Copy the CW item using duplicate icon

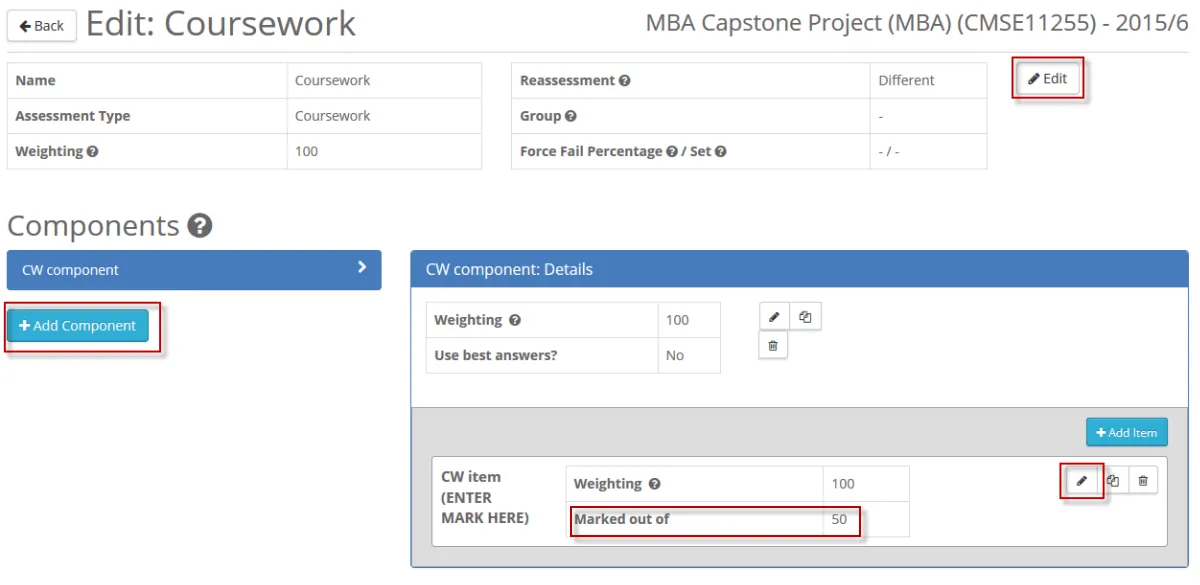[x=1112, y=481]
